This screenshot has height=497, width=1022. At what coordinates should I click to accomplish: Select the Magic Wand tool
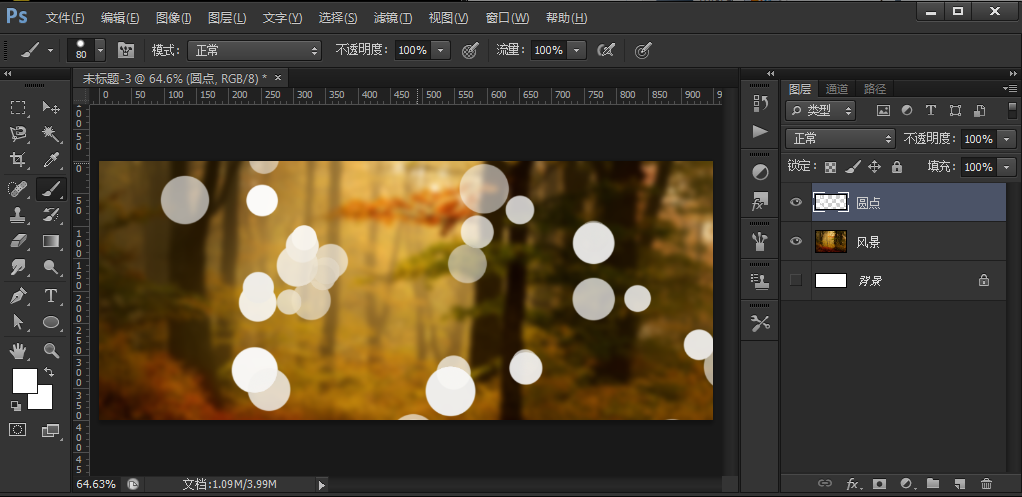pyautogui.click(x=51, y=134)
